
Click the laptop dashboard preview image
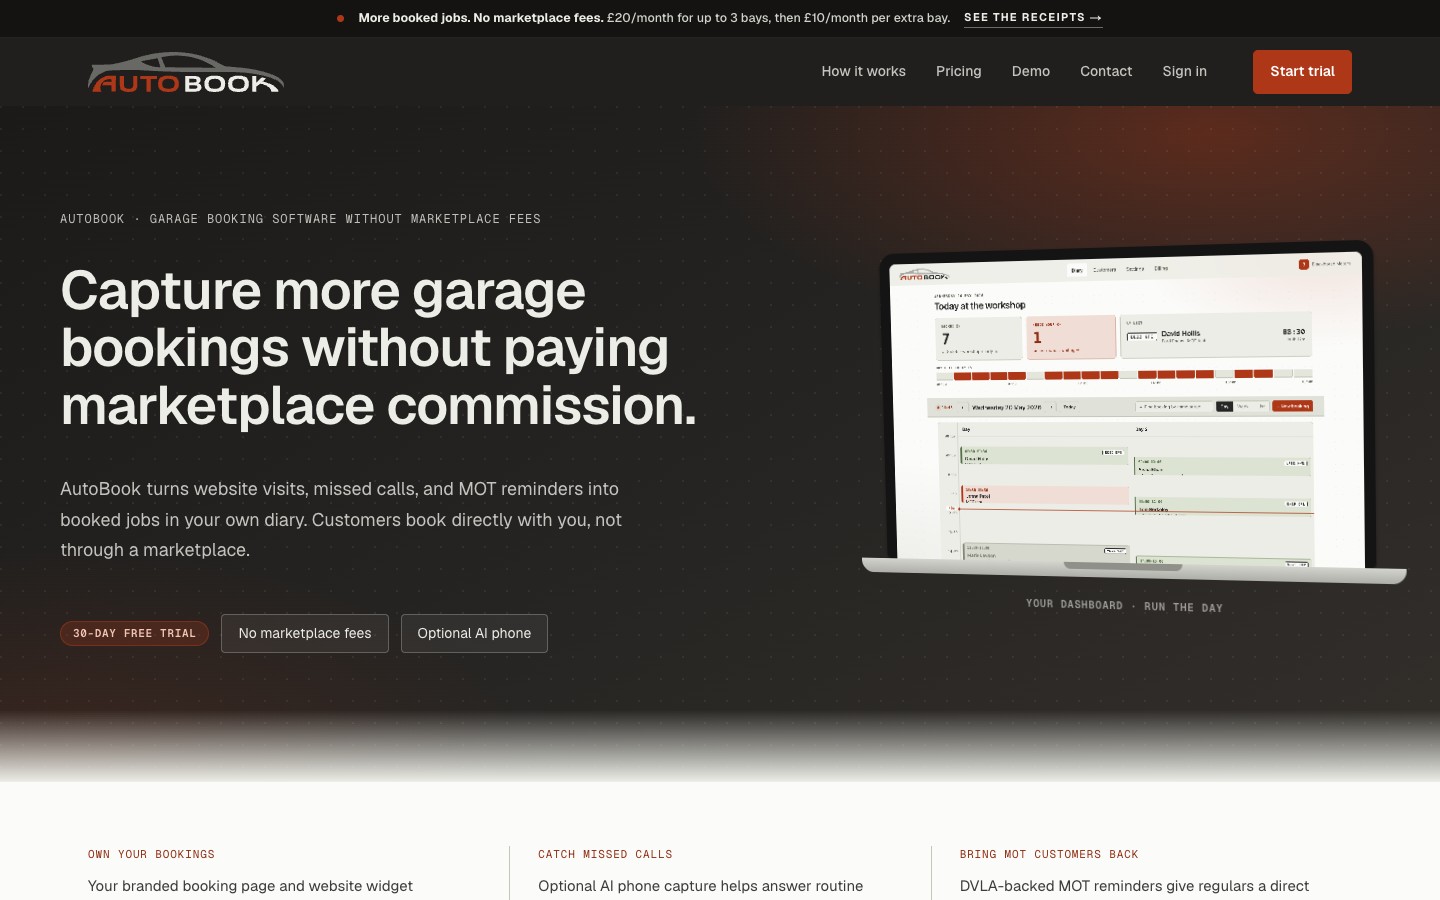(1132, 412)
